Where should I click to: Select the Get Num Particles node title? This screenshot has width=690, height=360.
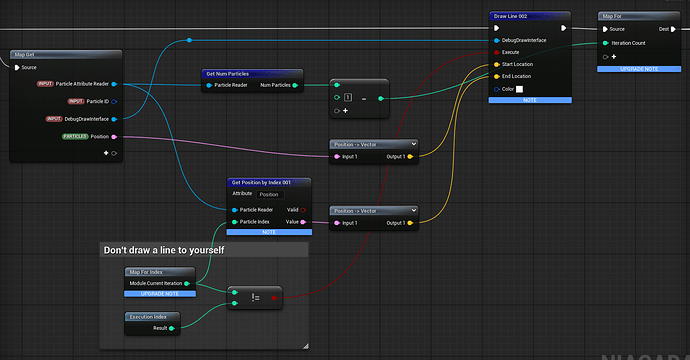point(228,73)
